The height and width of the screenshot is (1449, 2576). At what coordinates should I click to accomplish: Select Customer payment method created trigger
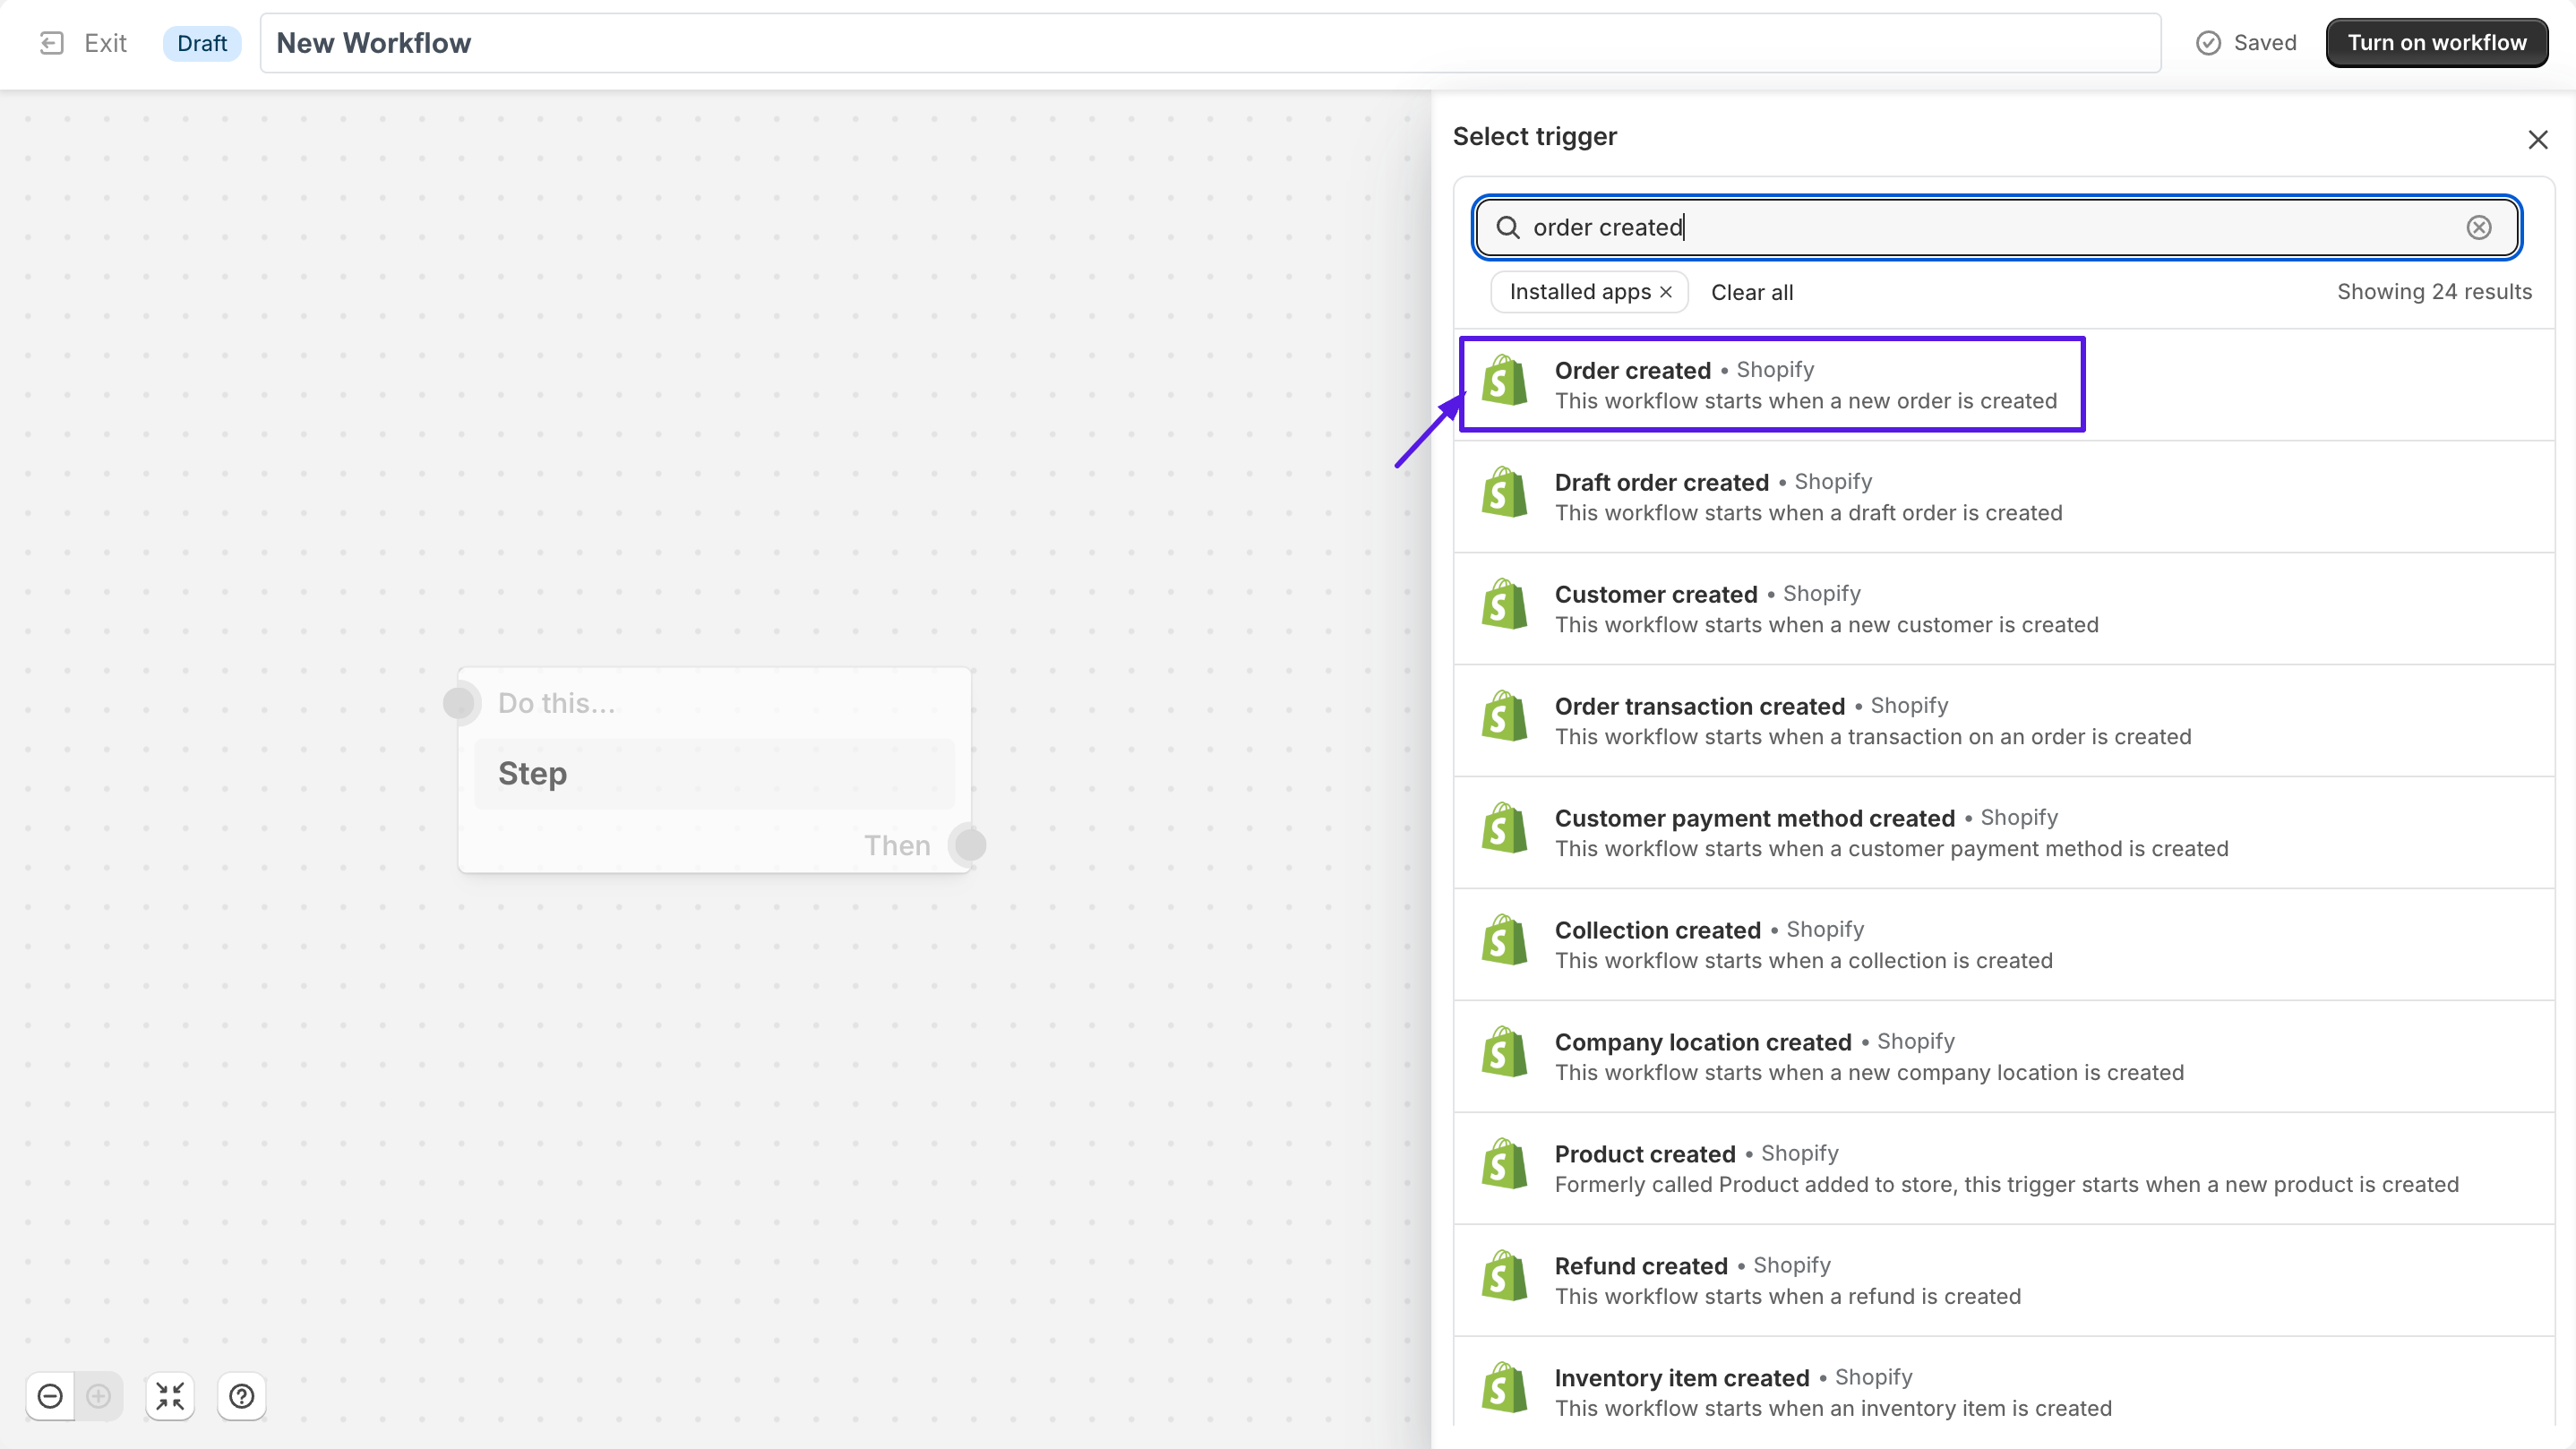[x=2004, y=833]
